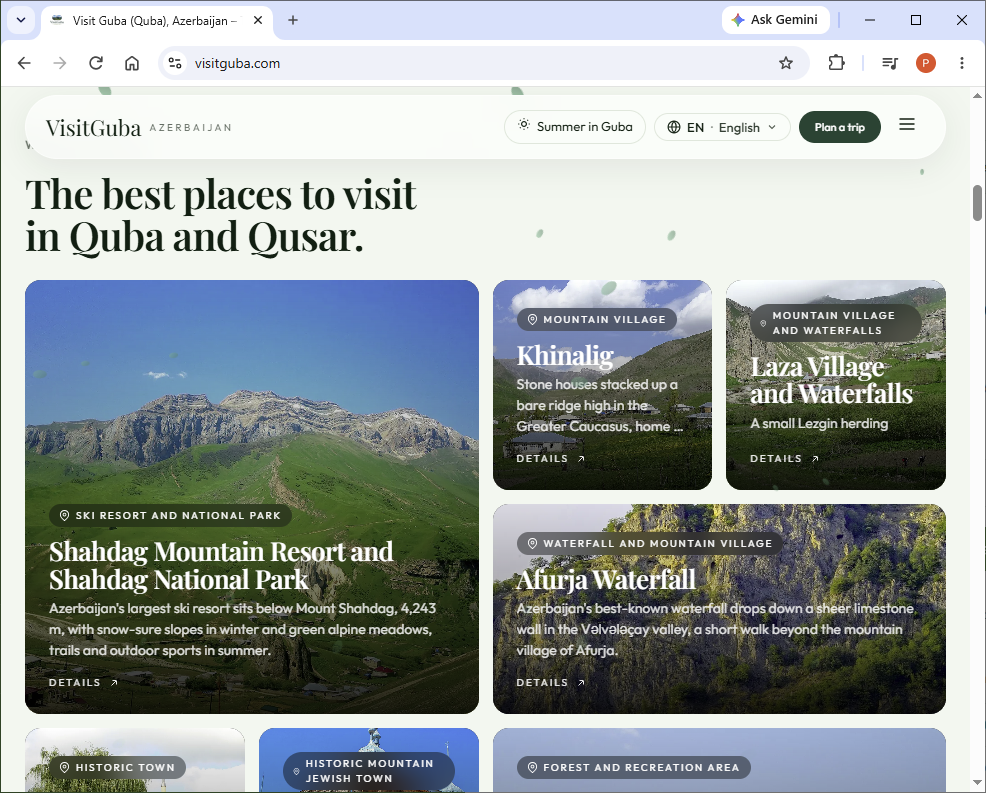Click the arrow icon beside Afurja DETAILS
986x793 pixels.
(581, 682)
